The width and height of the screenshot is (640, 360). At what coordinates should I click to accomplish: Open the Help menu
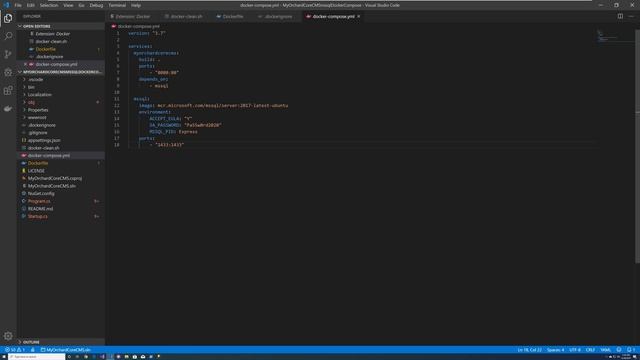[x=136, y=5]
